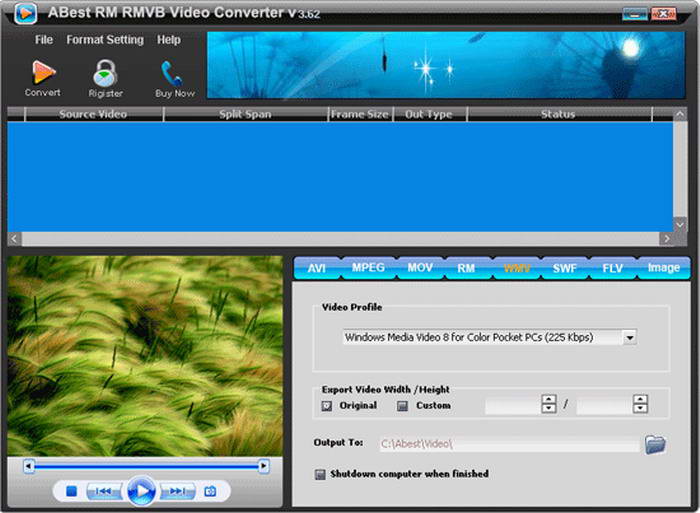Select the WMV tab
Screen dimensions: 700x513
click(x=517, y=268)
